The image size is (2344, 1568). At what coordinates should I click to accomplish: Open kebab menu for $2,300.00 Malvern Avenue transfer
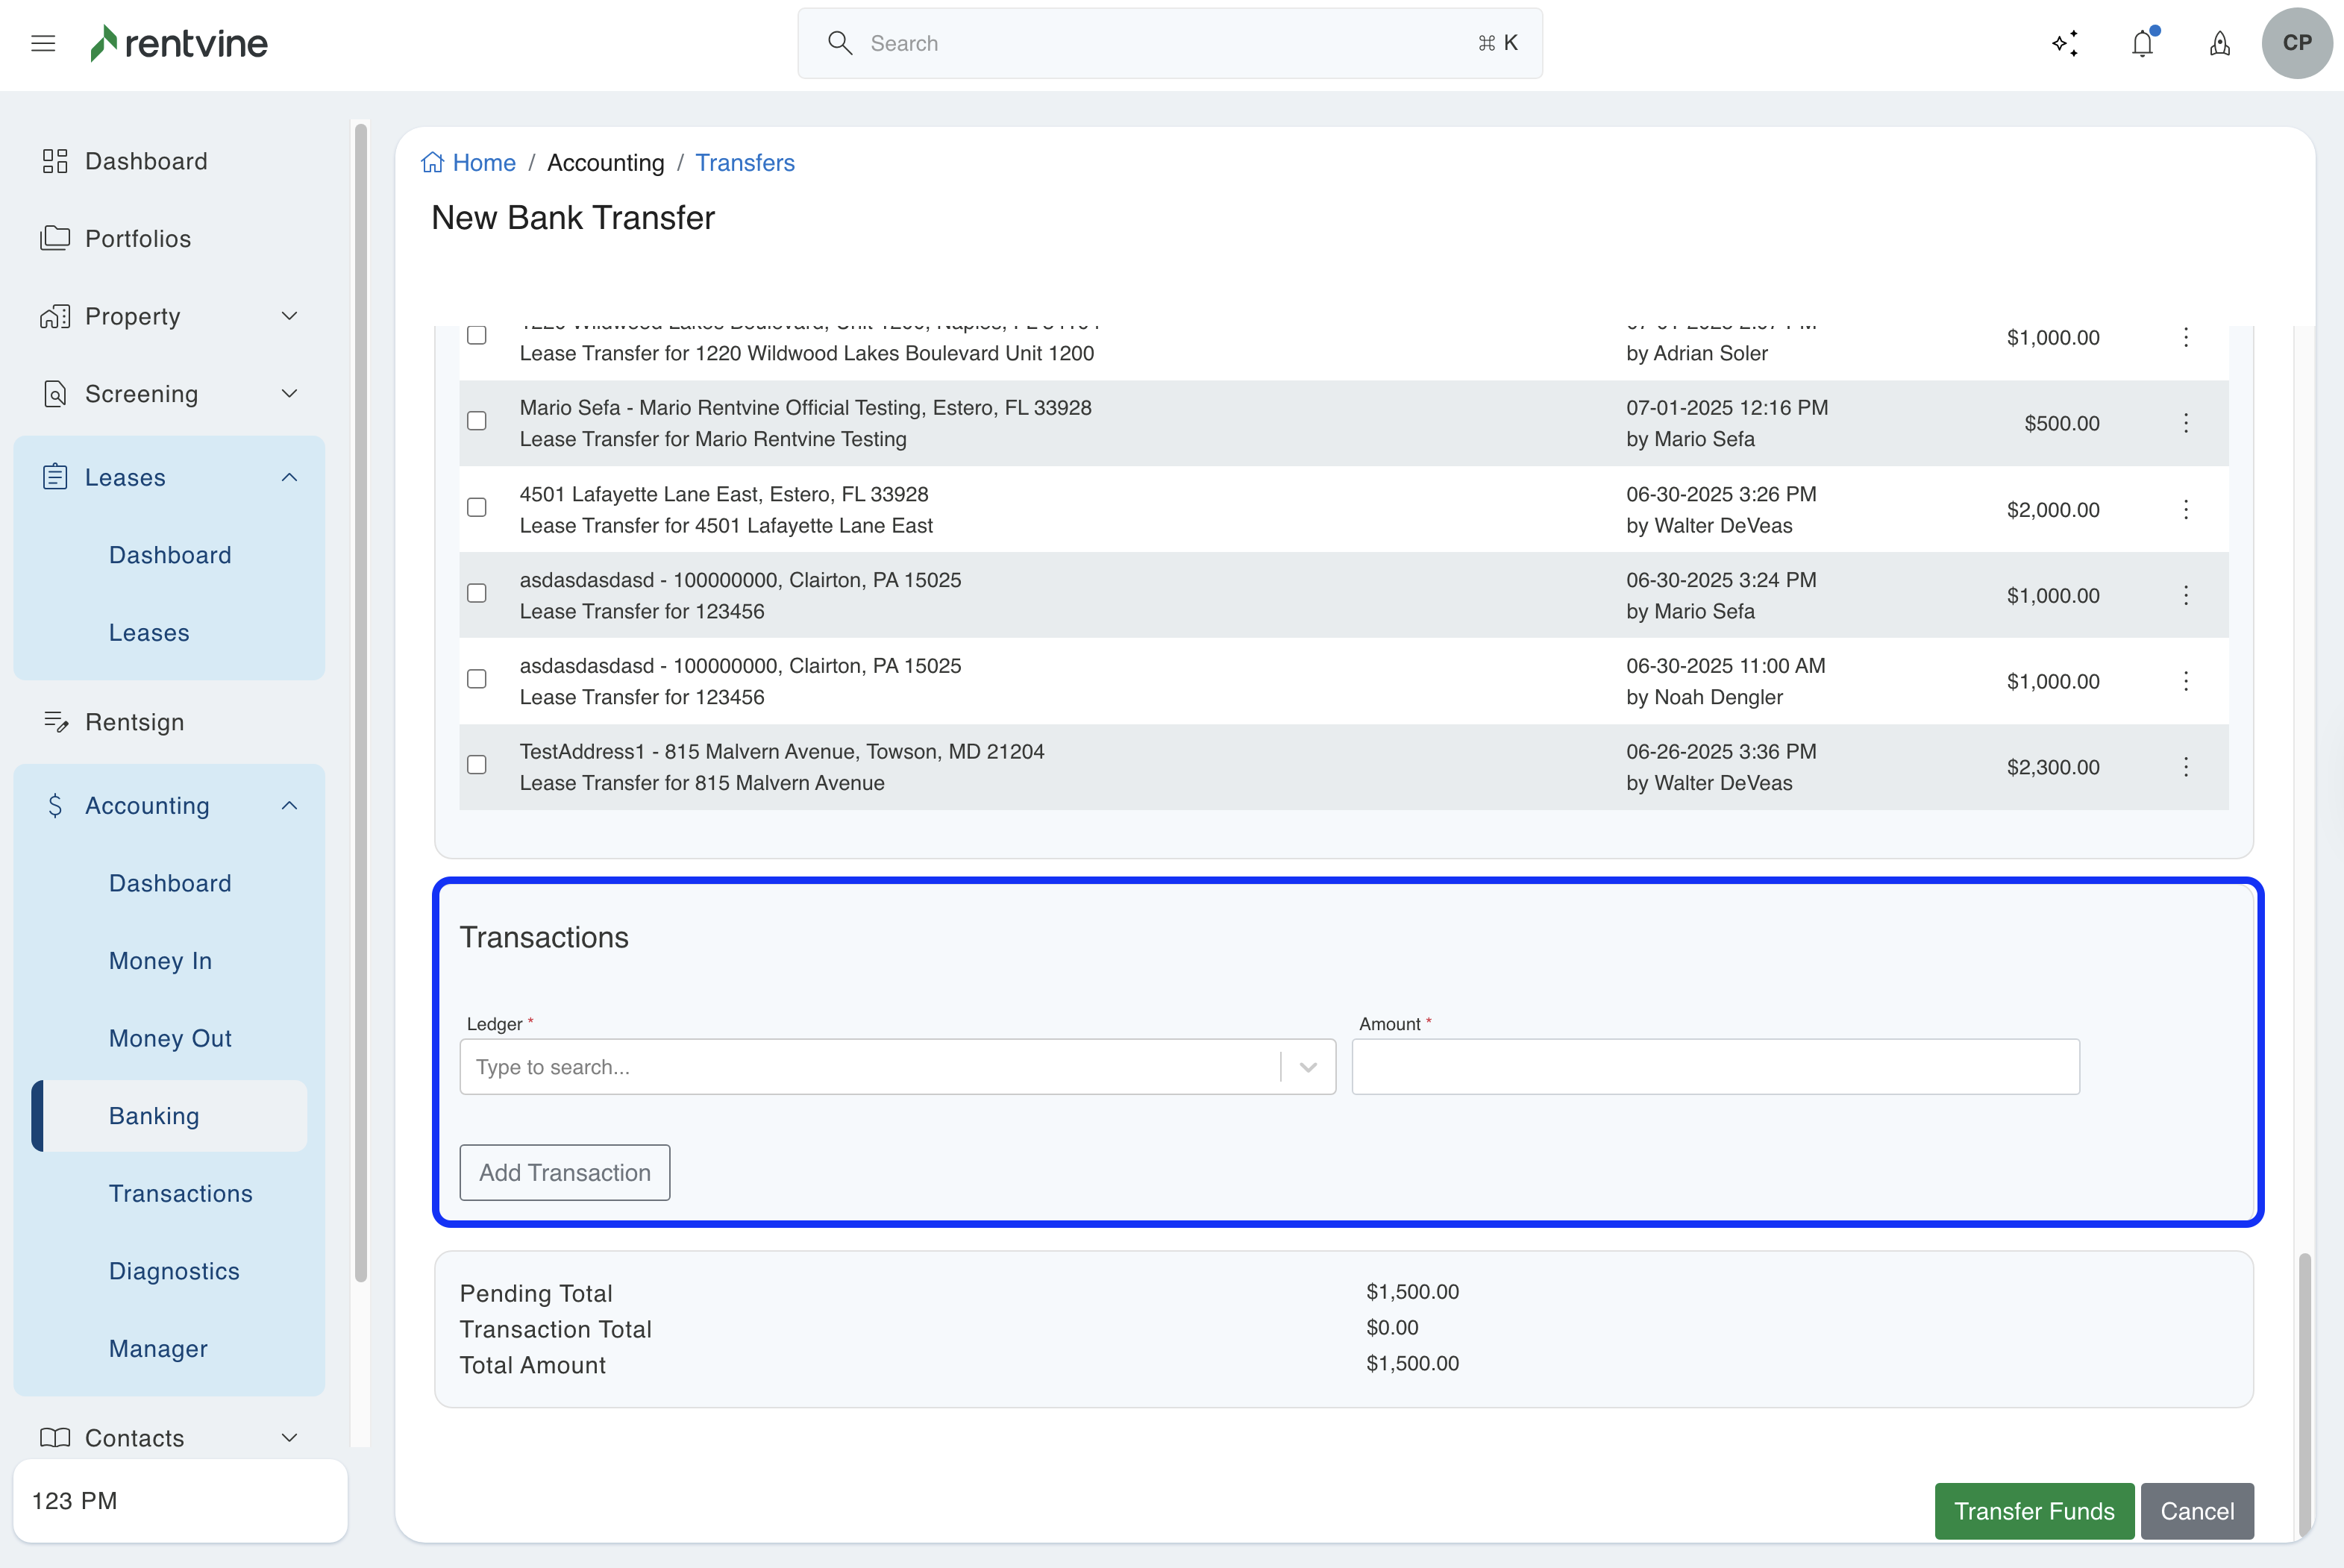[x=2185, y=767]
